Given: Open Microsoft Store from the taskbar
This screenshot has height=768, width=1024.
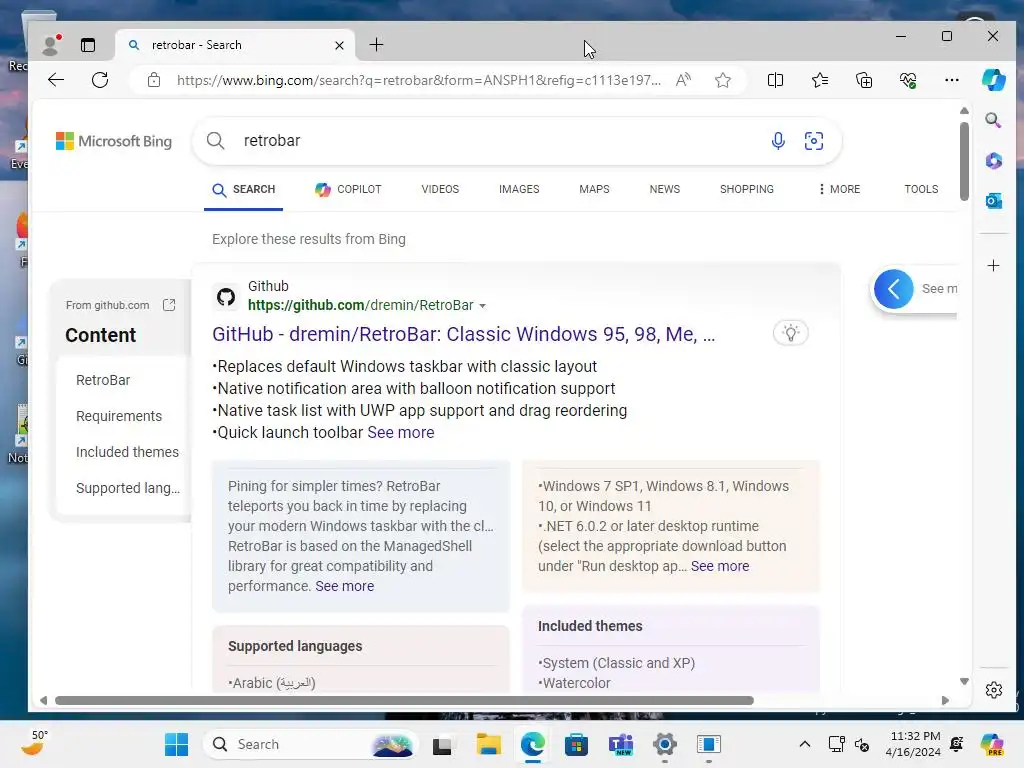Looking at the screenshot, I should coord(576,744).
